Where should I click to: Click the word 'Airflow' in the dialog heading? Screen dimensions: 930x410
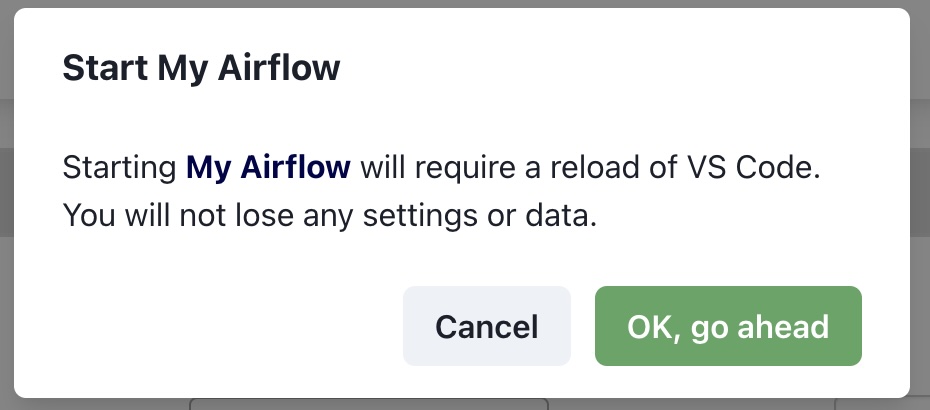279,67
